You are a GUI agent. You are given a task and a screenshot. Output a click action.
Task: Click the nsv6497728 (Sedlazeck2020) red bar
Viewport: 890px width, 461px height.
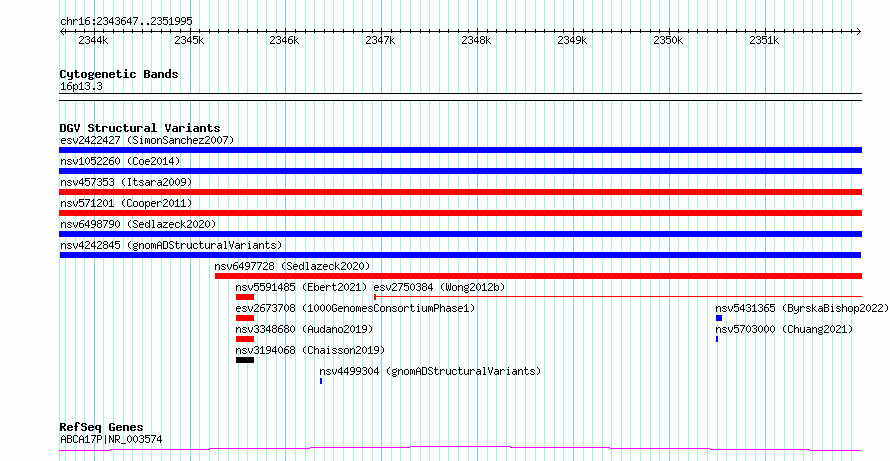(538, 276)
